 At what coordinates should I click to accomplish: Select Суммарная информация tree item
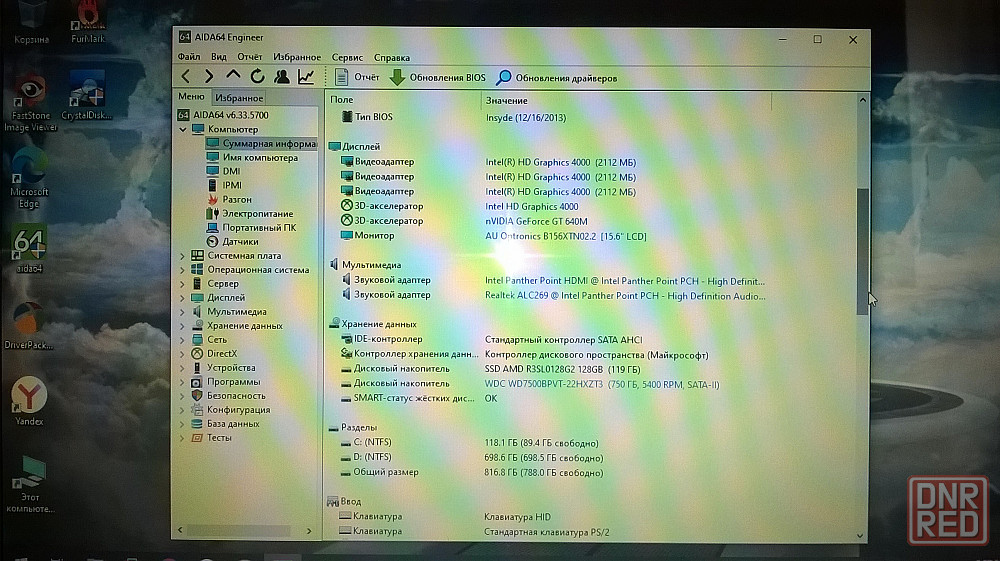261,143
